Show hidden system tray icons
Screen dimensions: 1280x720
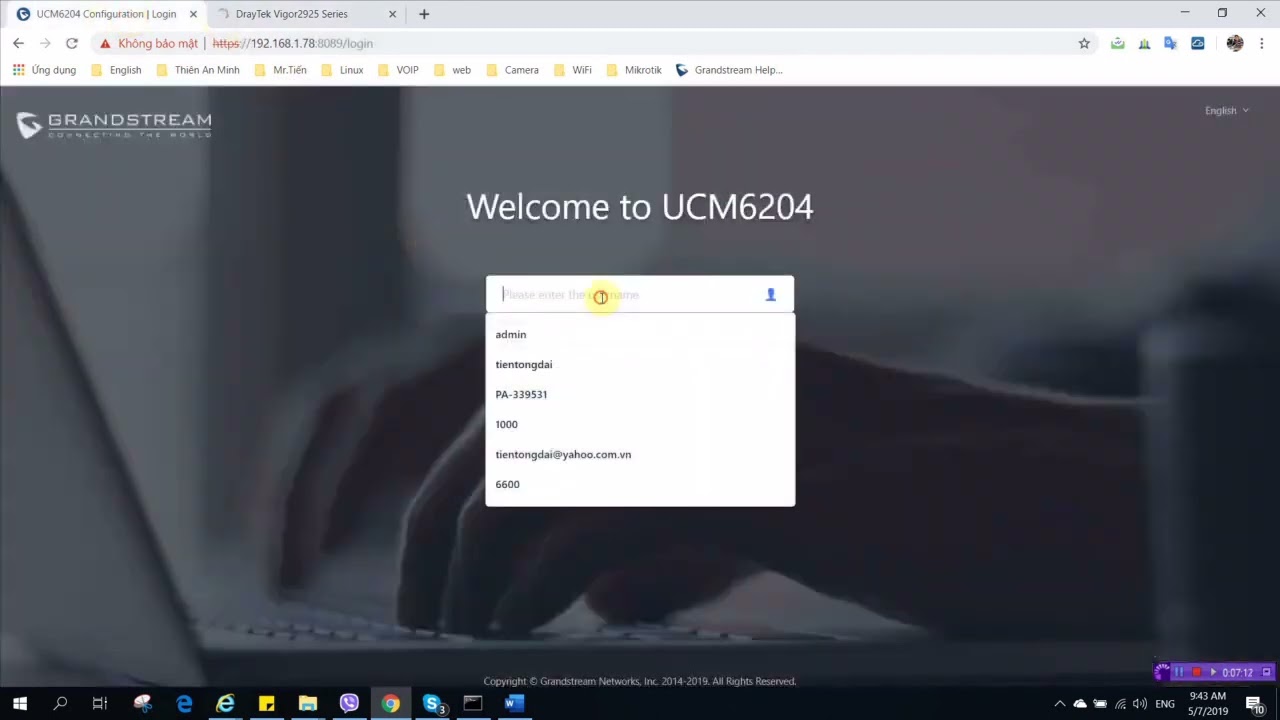tap(1060, 704)
